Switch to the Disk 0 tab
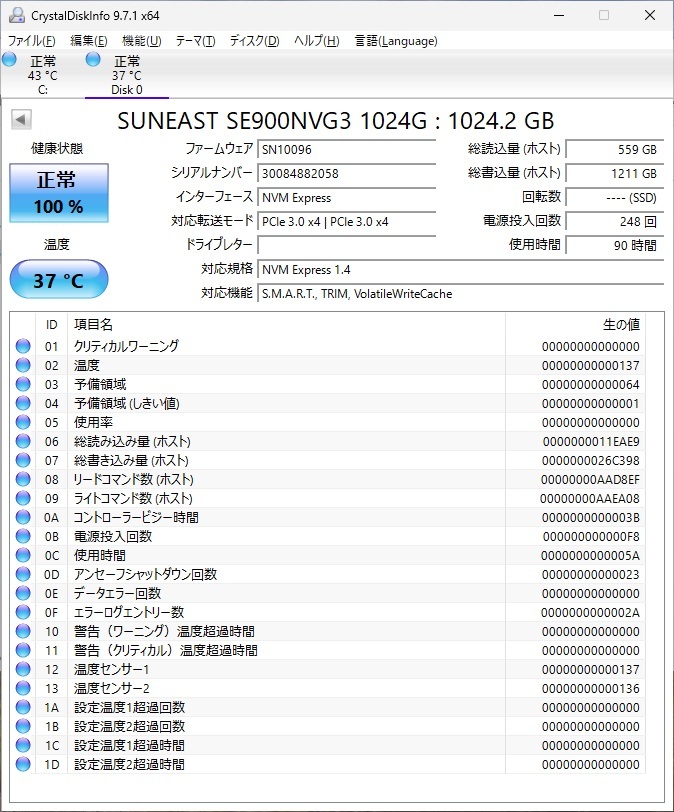Viewport: 674px width, 812px height. [x=127, y=75]
